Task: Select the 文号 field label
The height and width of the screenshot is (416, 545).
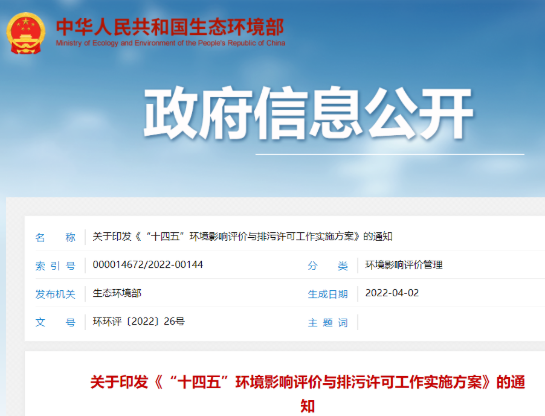Action: point(55,323)
